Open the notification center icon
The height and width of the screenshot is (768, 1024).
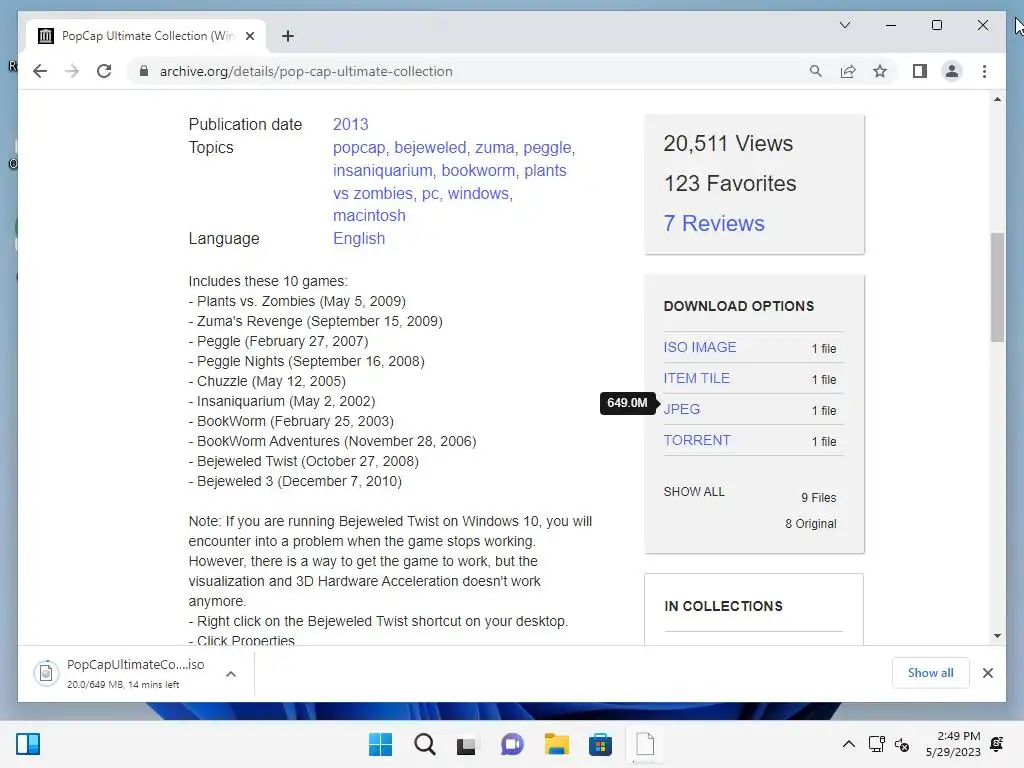(997, 744)
